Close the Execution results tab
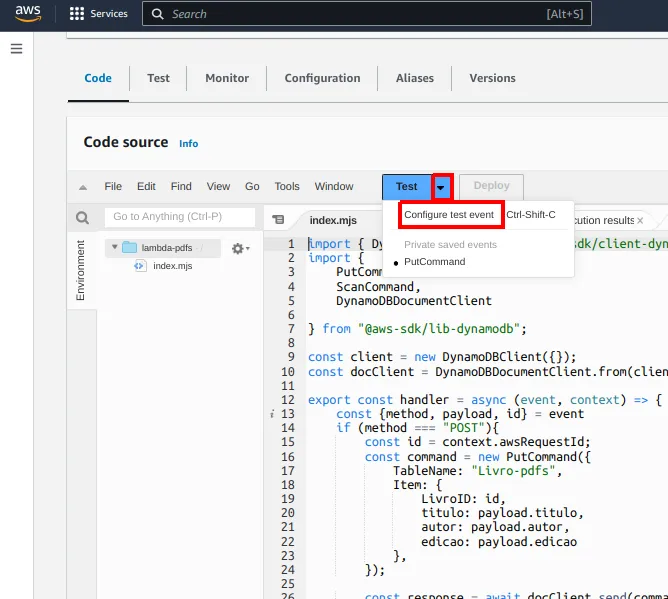 pos(640,220)
